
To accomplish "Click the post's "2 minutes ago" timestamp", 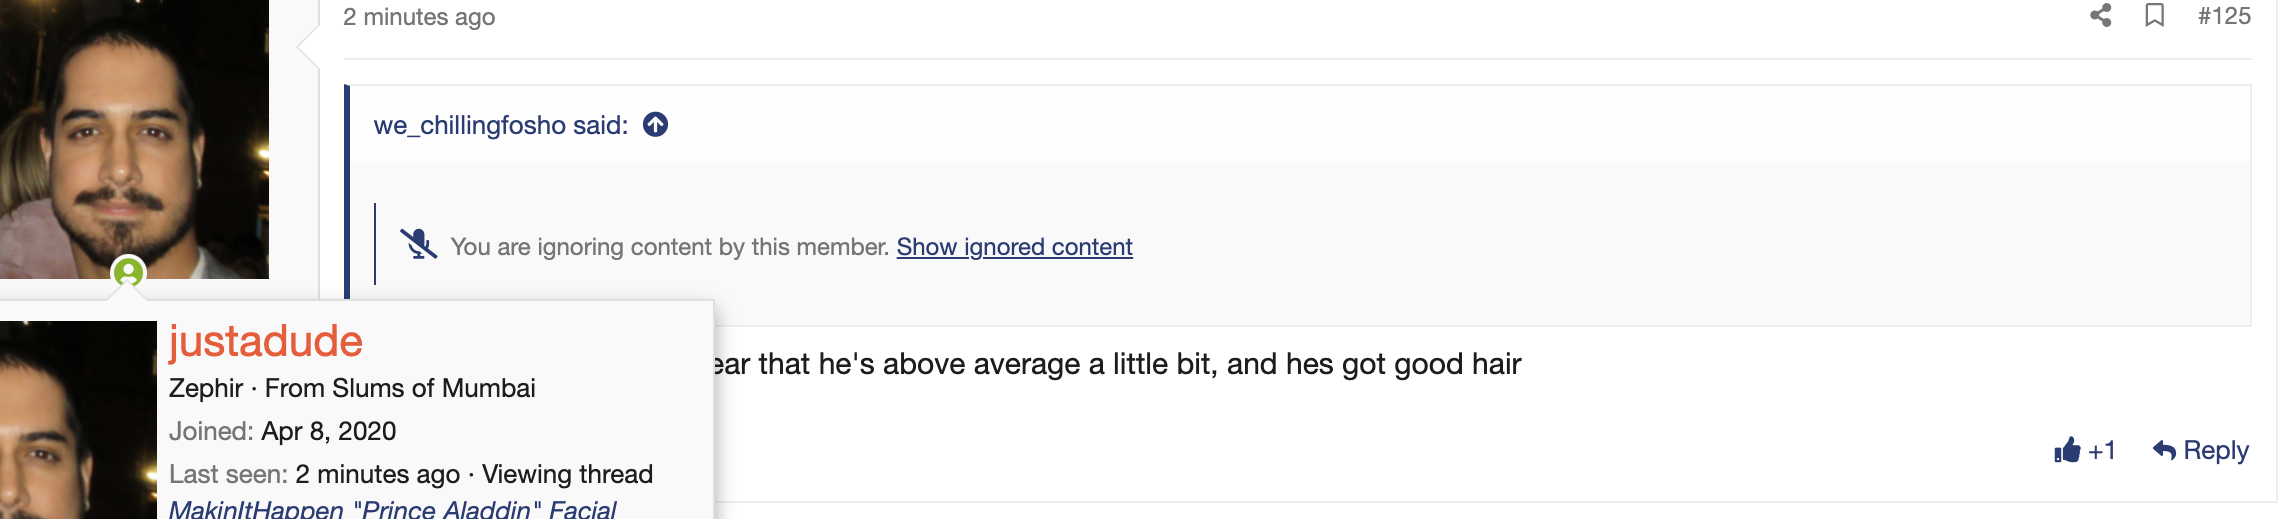I will (x=419, y=17).
